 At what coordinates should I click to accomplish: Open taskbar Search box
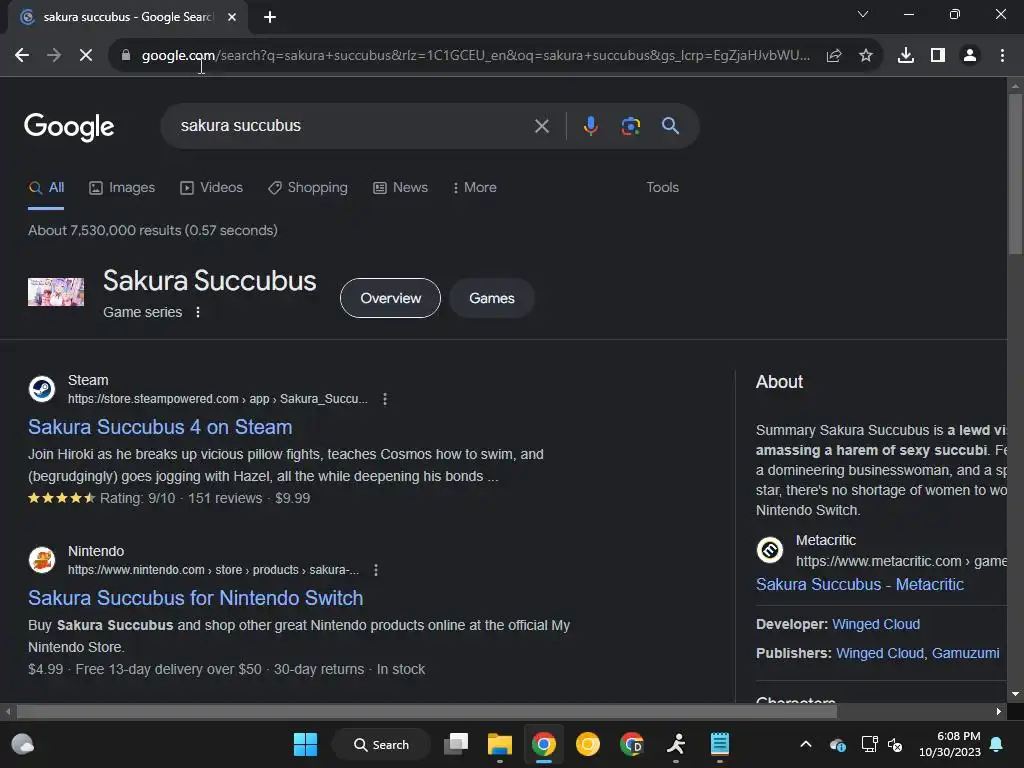[x=381, y=744]
